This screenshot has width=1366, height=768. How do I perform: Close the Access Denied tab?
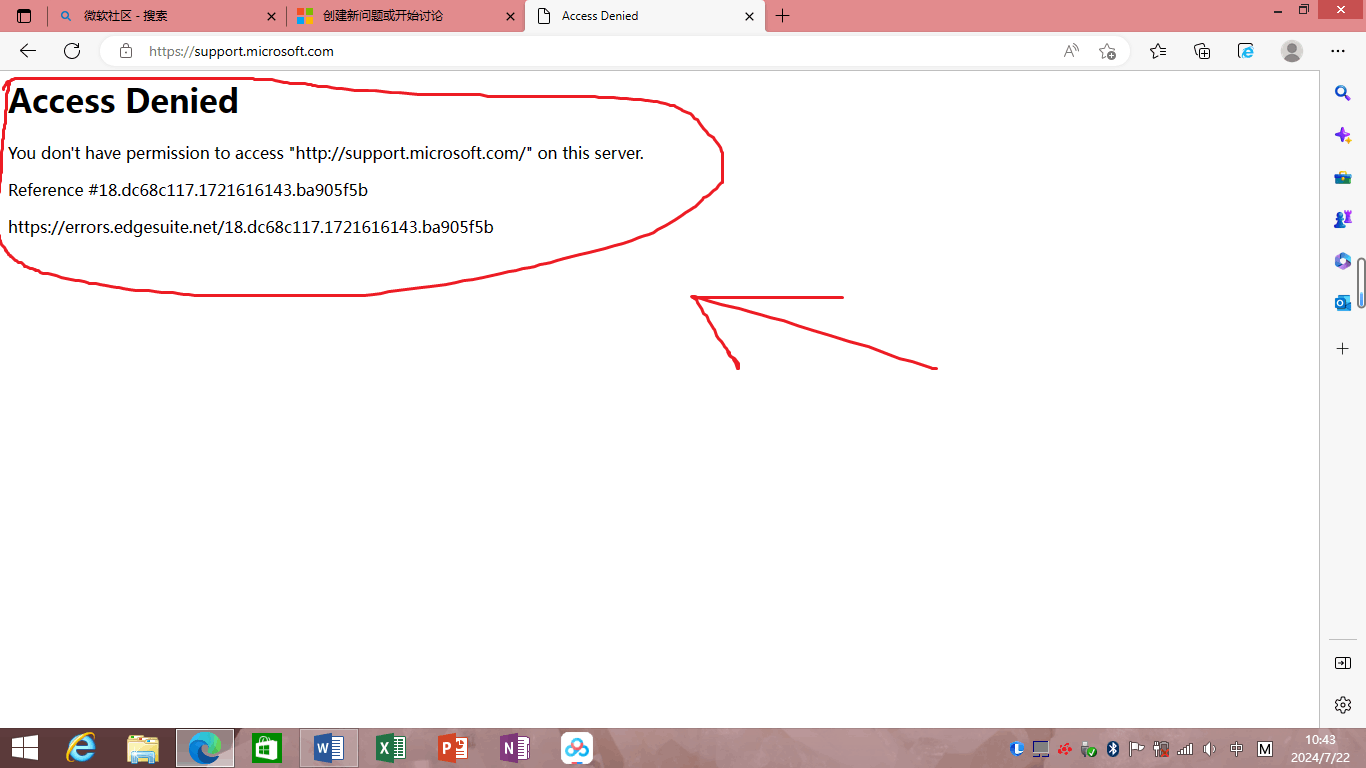pyautogui.click(x=749, y=16)
